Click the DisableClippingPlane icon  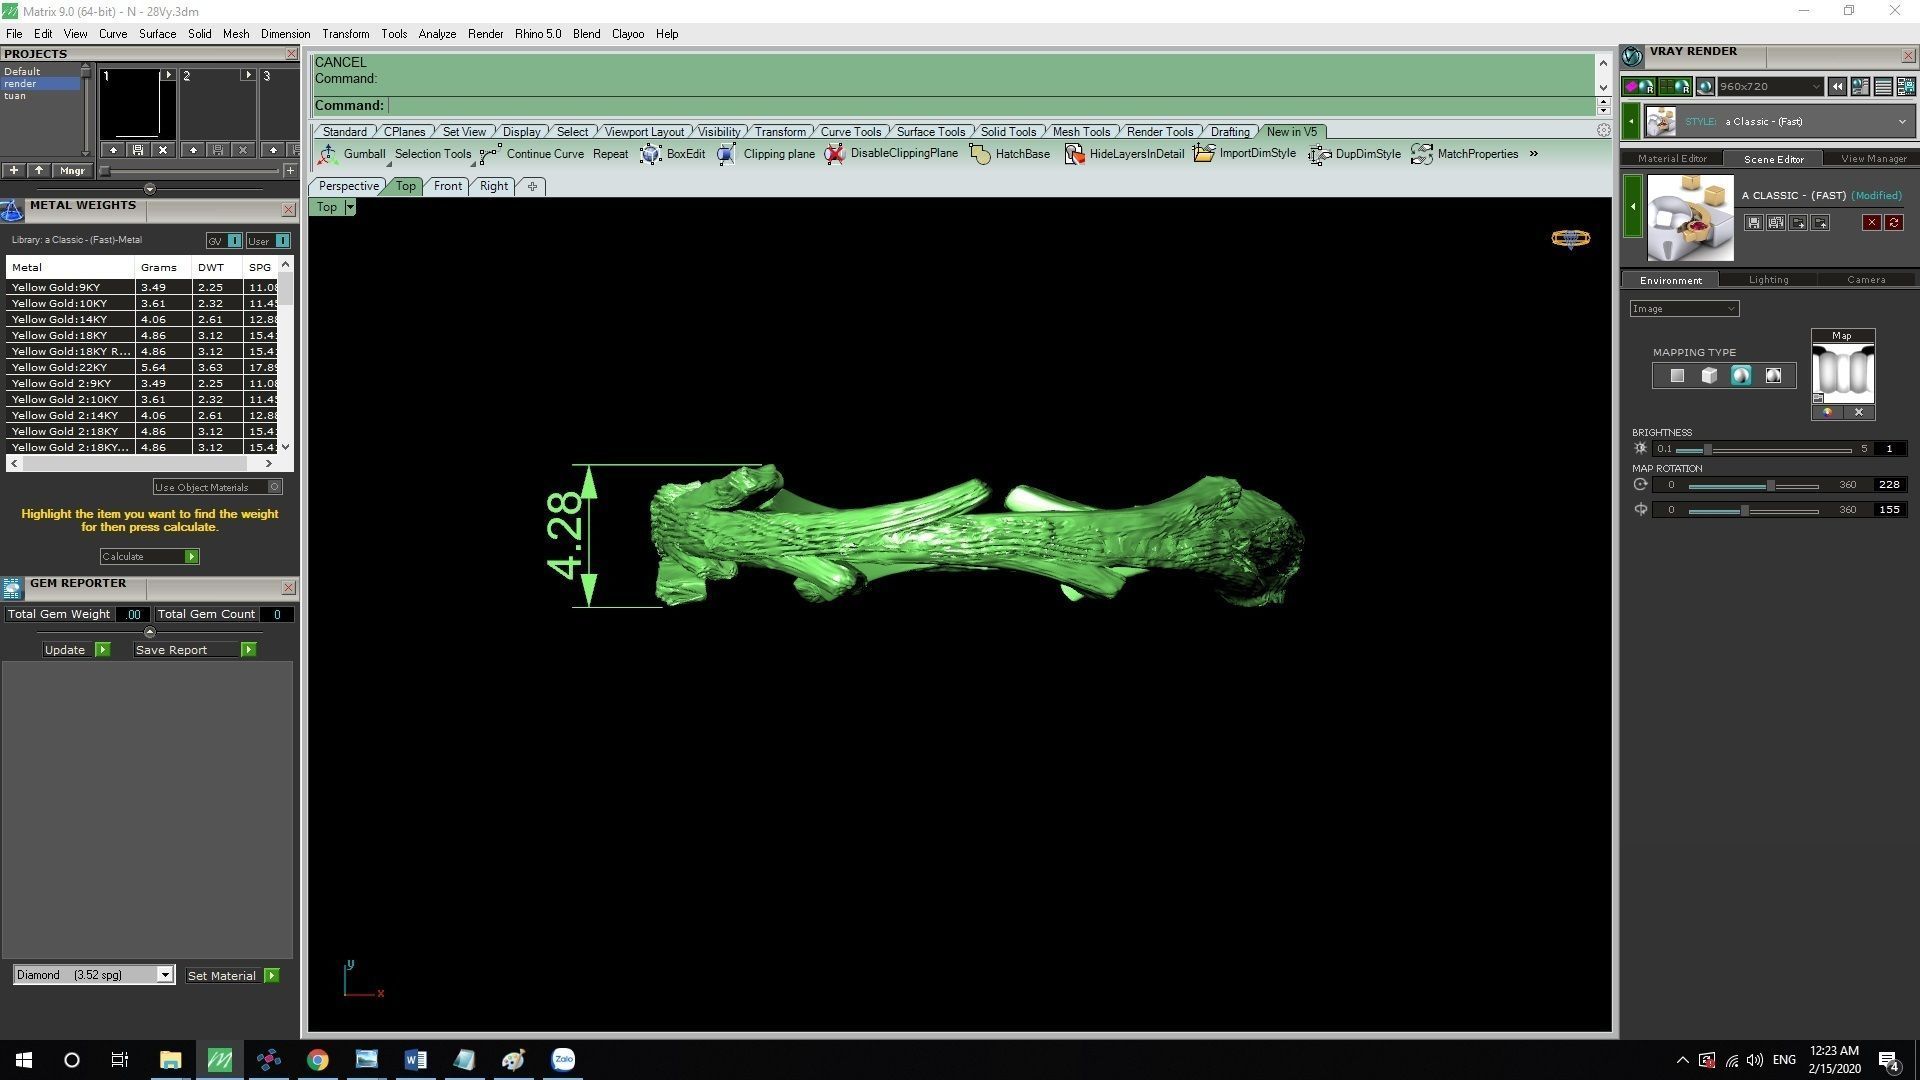click(834, 154)
